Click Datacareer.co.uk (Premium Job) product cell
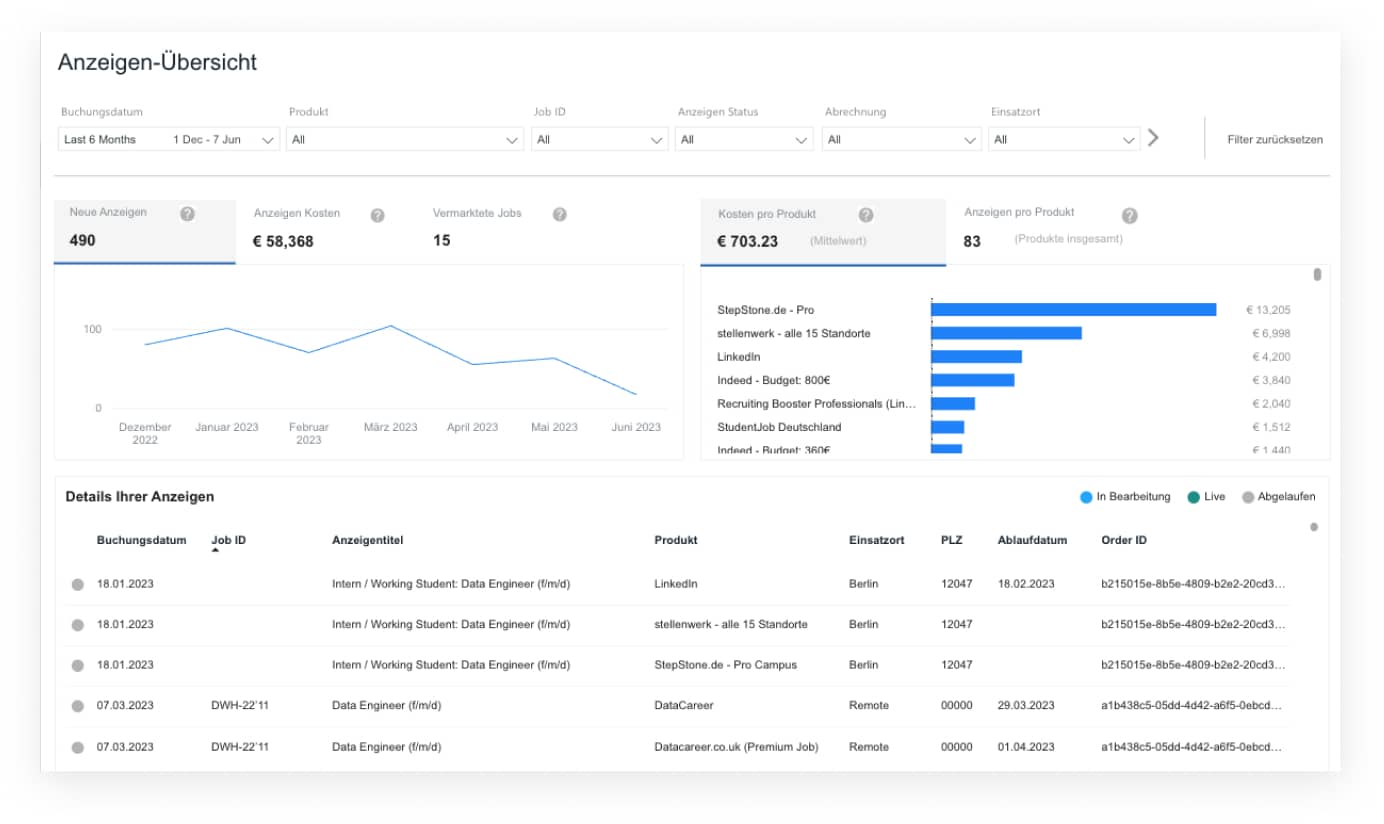The height and width of the screenshot is (824, 1384). point(736,747)
